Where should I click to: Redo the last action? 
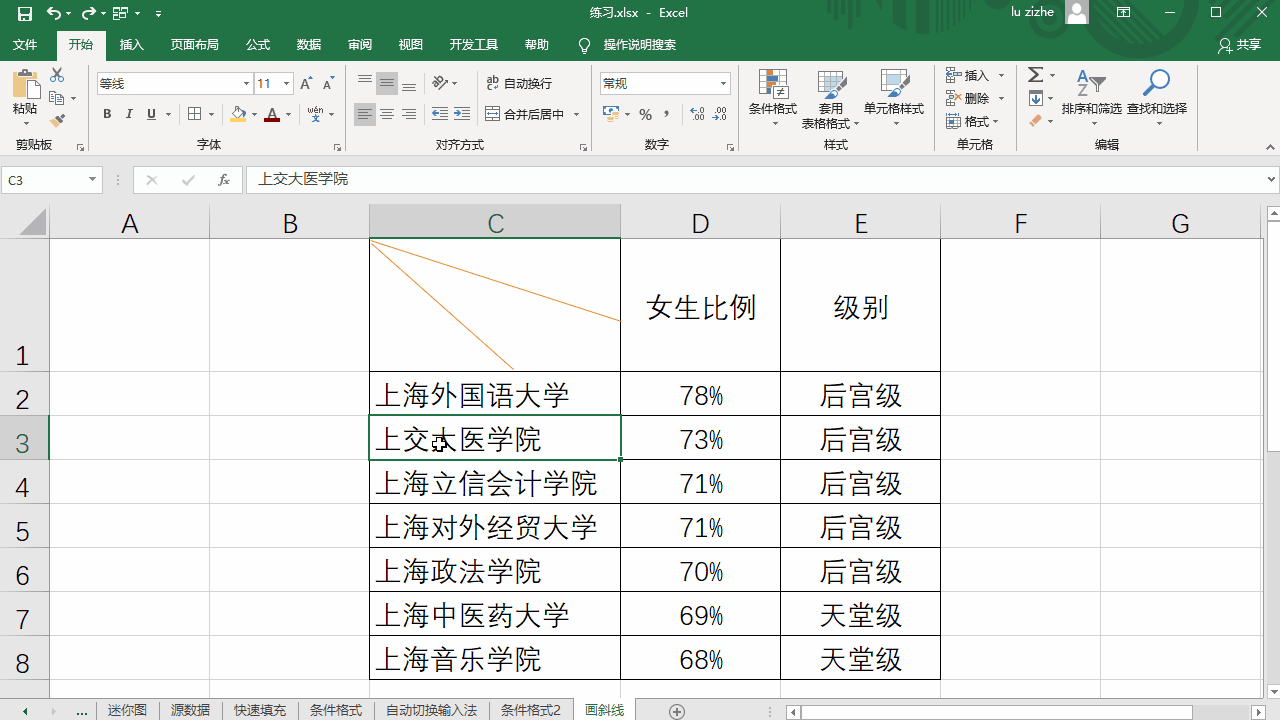point(88,13)
